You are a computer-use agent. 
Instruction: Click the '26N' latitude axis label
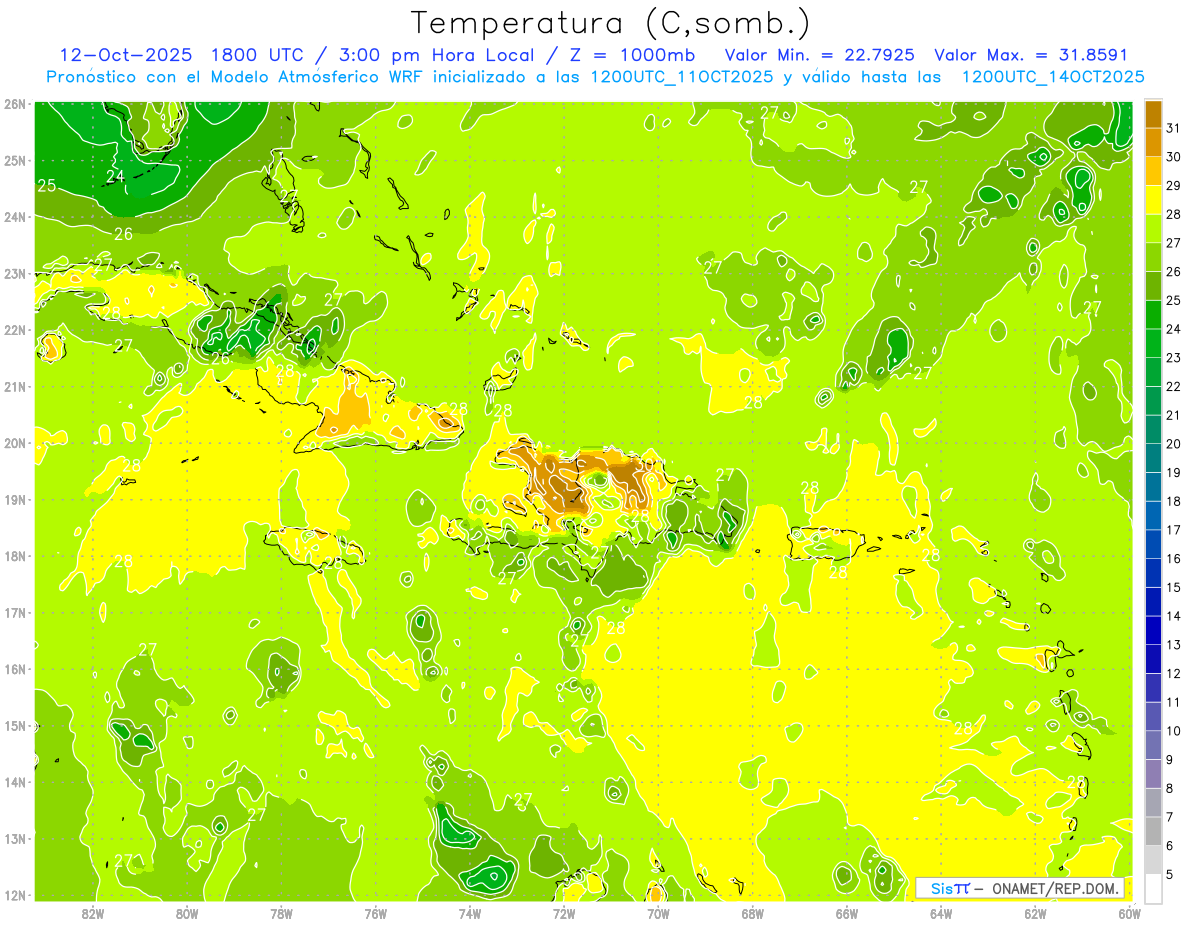15,104
